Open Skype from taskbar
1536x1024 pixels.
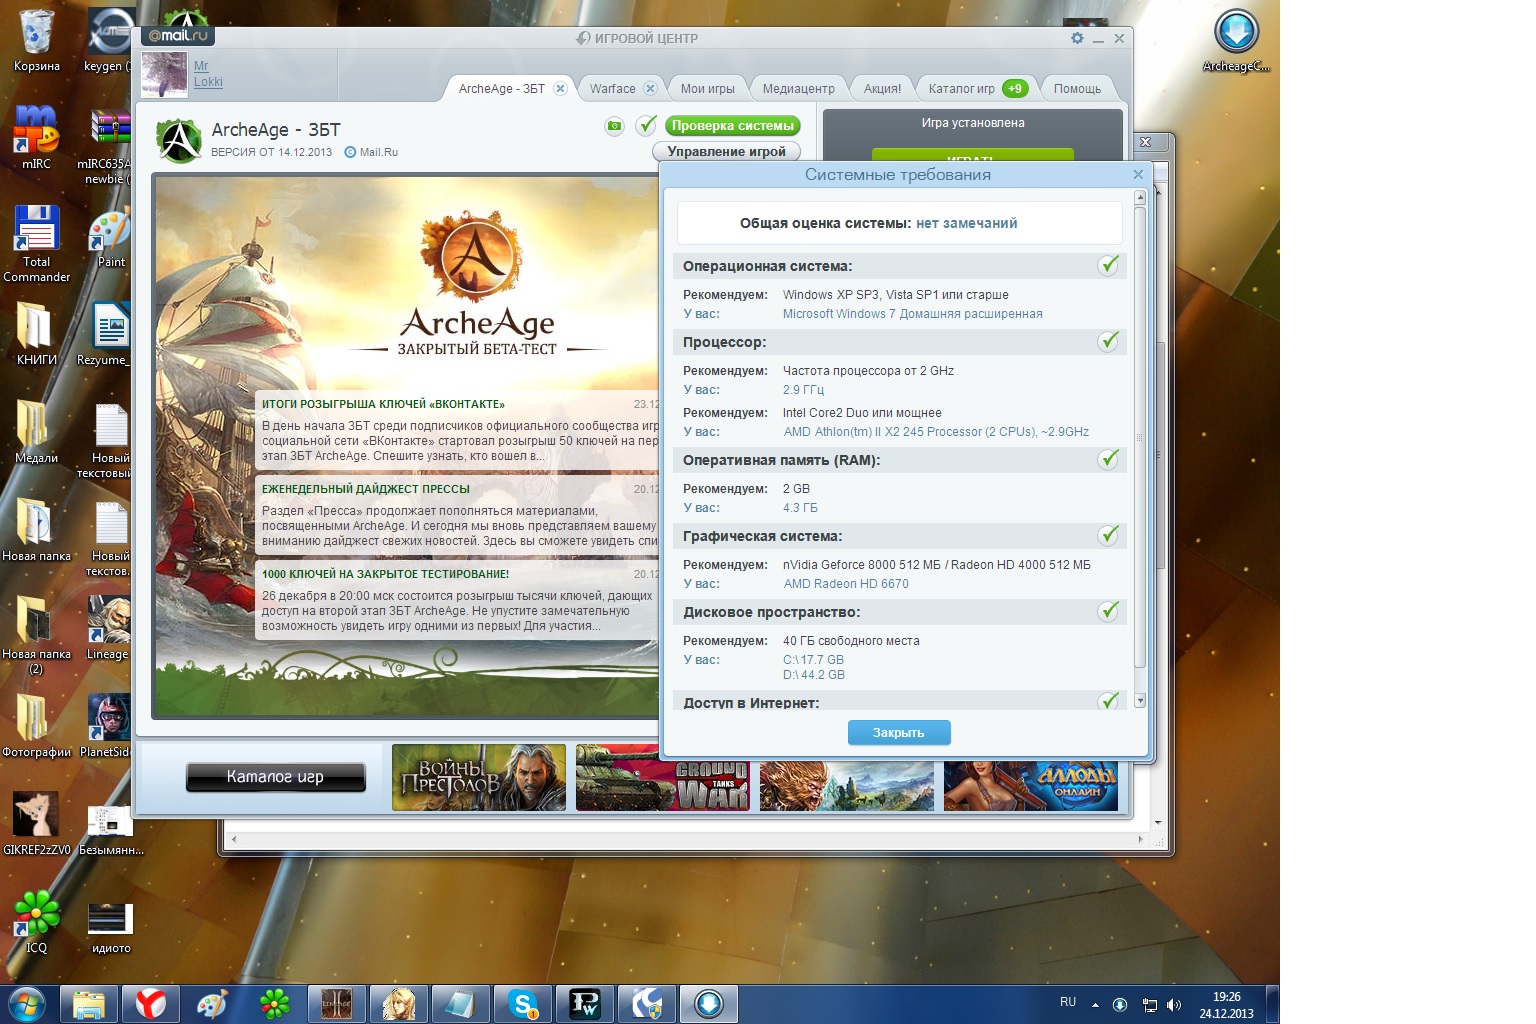523,1004
